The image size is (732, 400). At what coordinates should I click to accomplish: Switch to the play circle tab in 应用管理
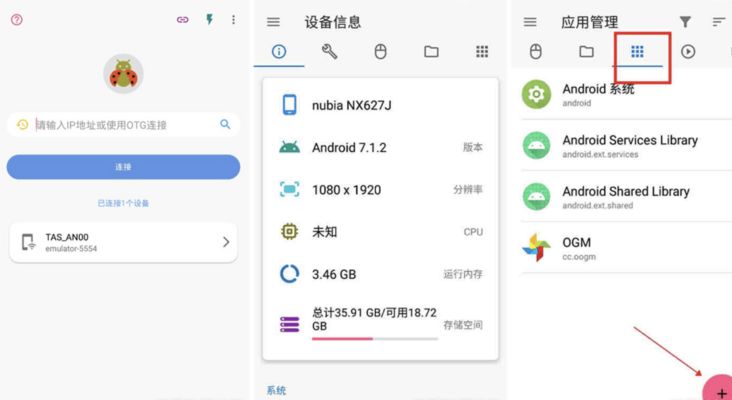coord(688,51)
